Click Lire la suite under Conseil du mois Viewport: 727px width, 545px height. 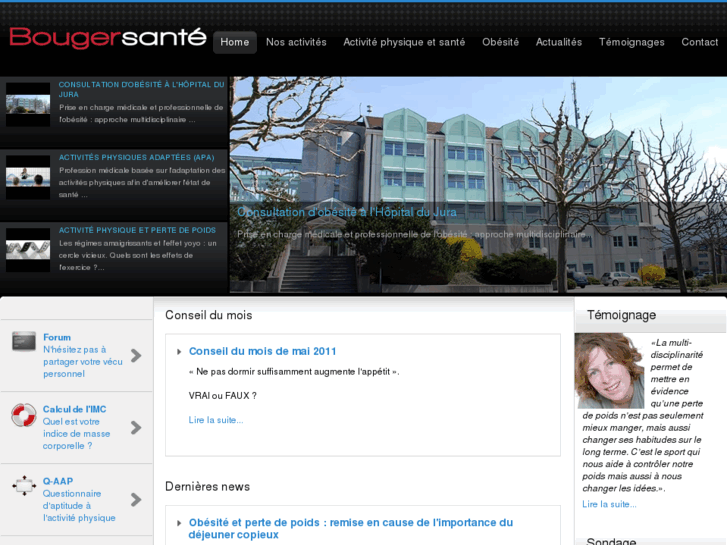click(216, 420)
